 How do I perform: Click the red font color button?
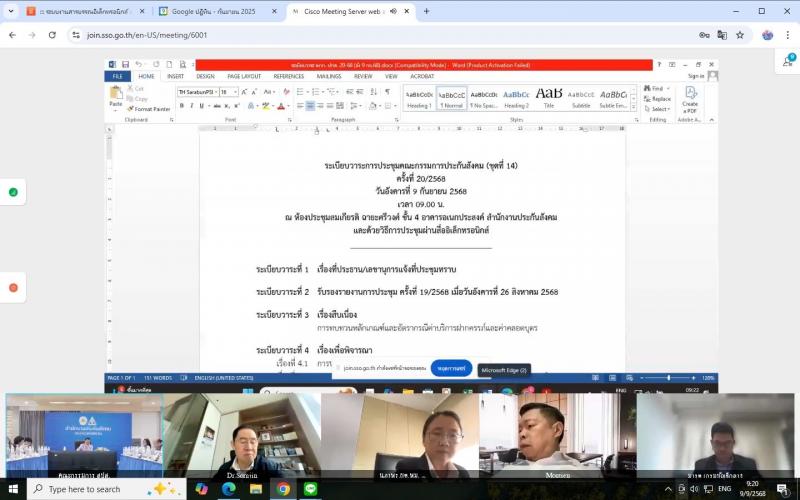281,106
